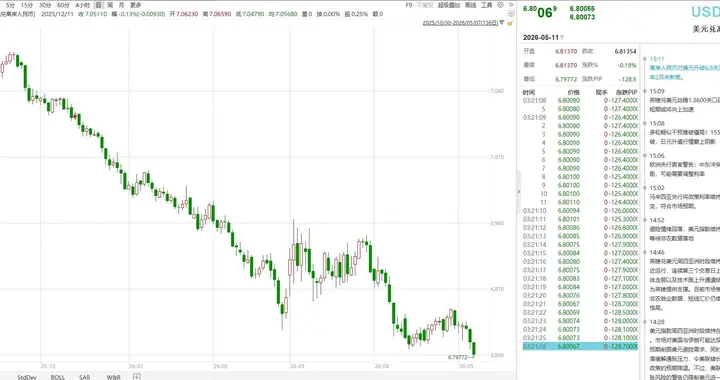Click the 25-12 date axis label
Image resolution: width=720 pixels, height=380 pixels.
pyautogui.click(x=48, y=366)
